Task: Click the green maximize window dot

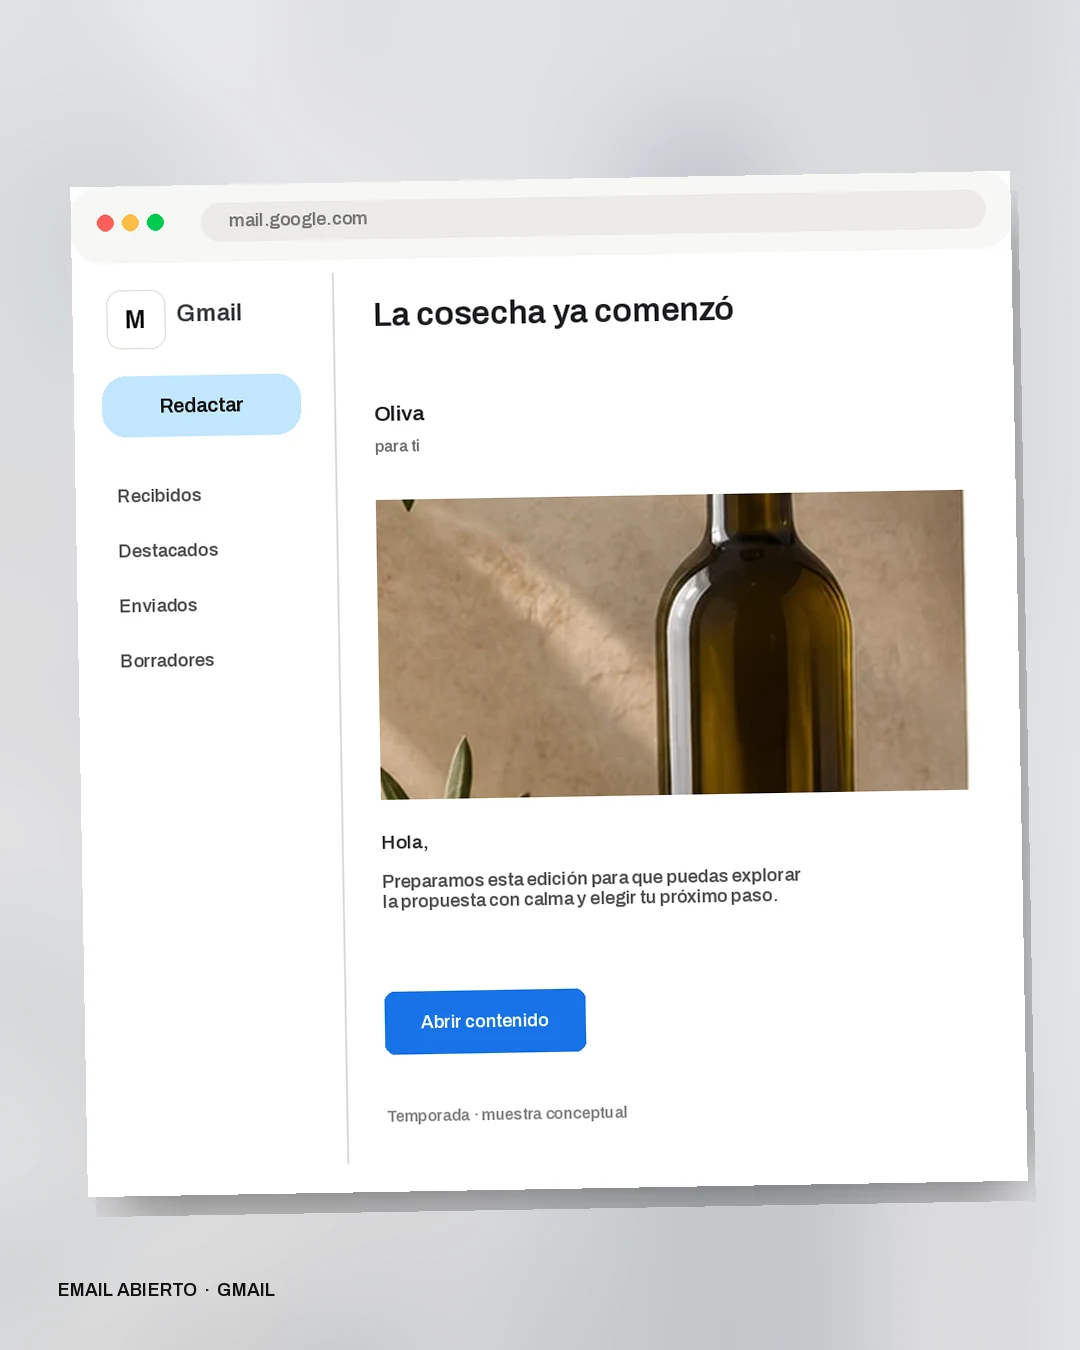Action: click(x=155, y=222)
